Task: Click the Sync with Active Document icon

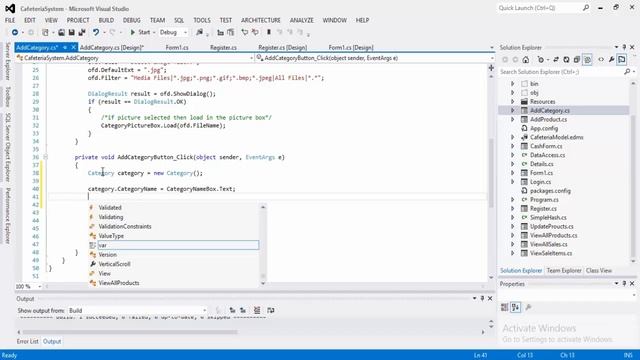Action: coord(556,60)
